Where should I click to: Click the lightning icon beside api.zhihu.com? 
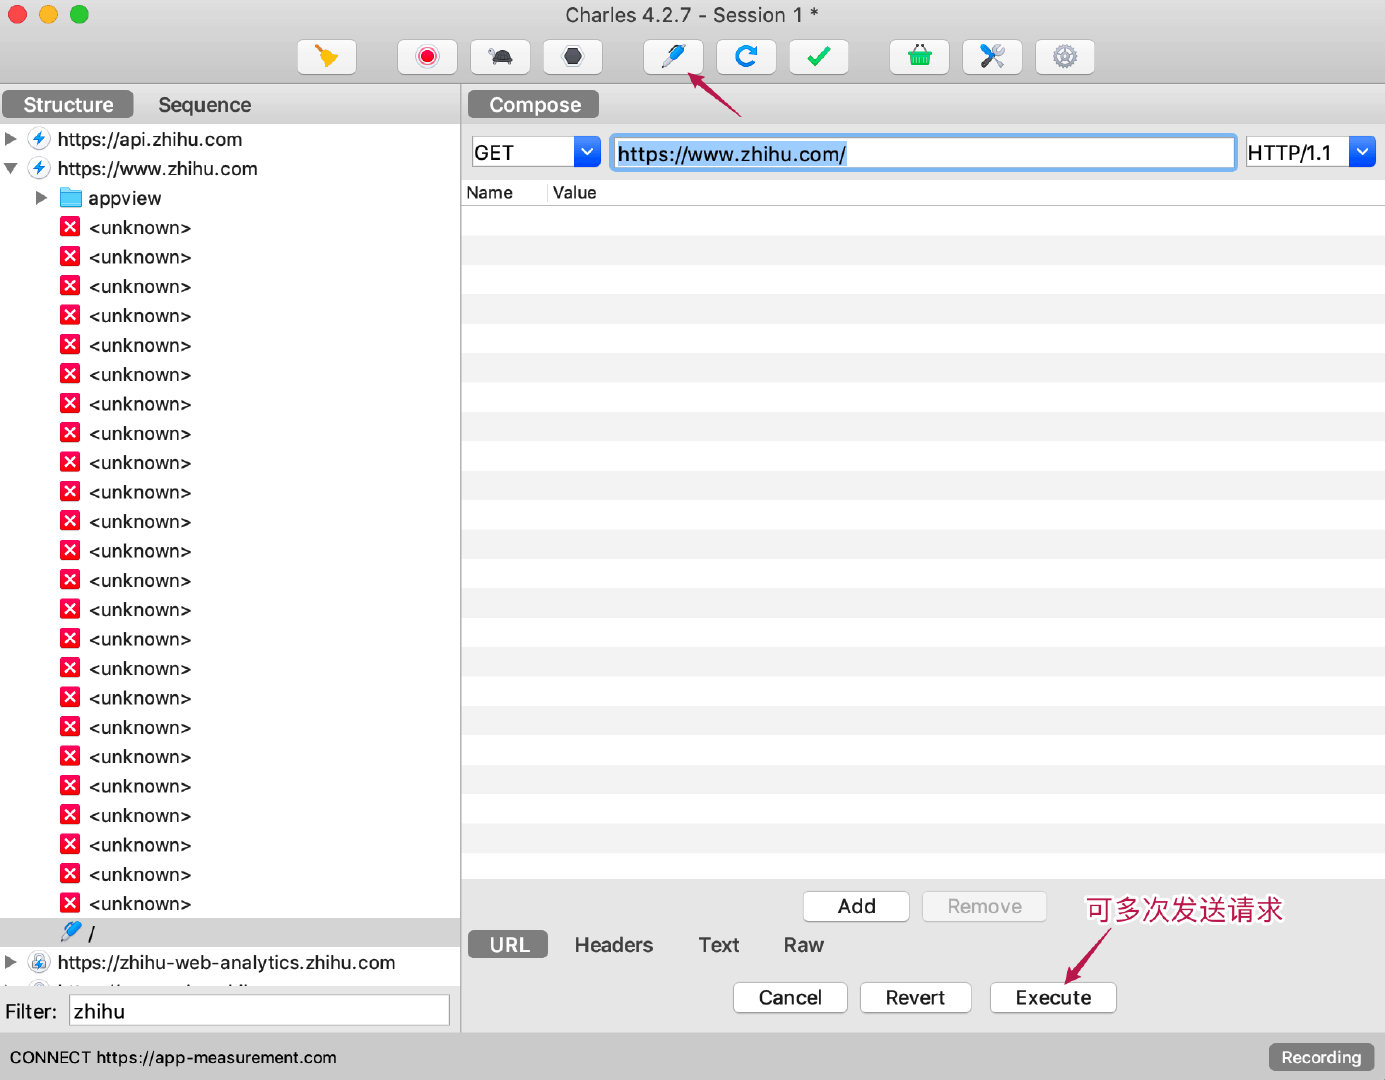coord(38,139)
